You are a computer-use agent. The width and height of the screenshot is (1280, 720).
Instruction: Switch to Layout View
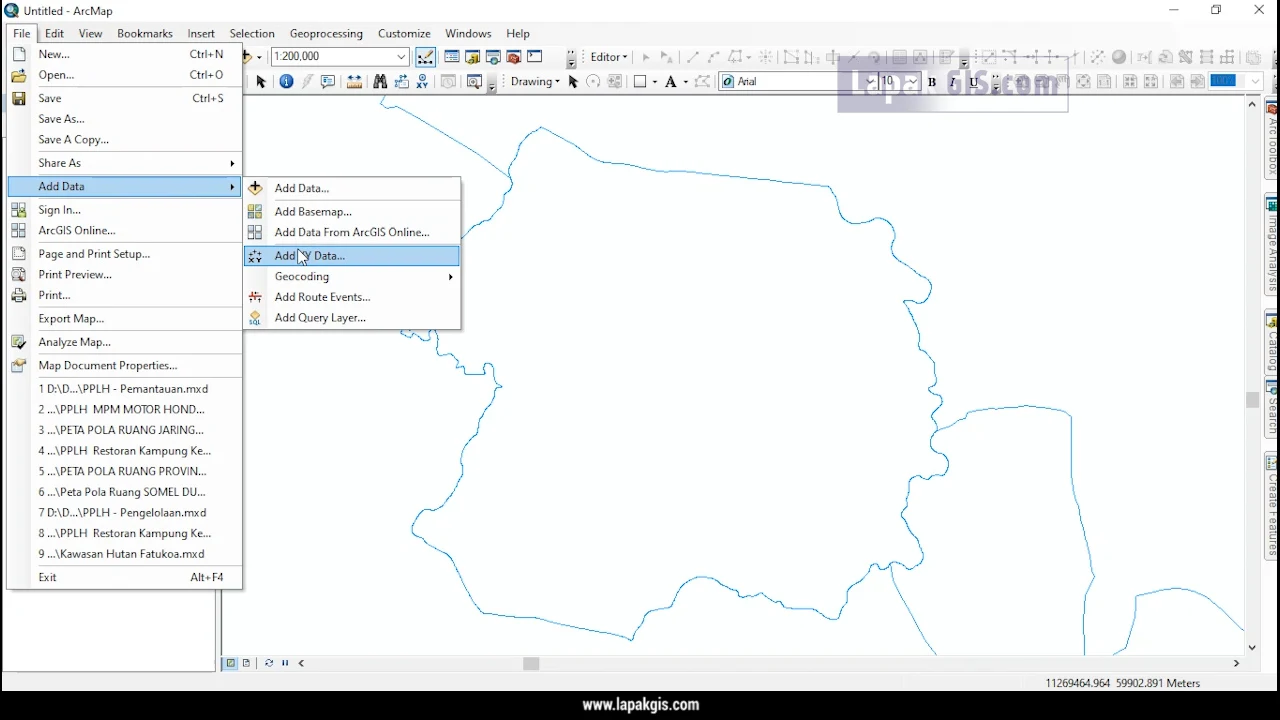[x=246, y=663]
